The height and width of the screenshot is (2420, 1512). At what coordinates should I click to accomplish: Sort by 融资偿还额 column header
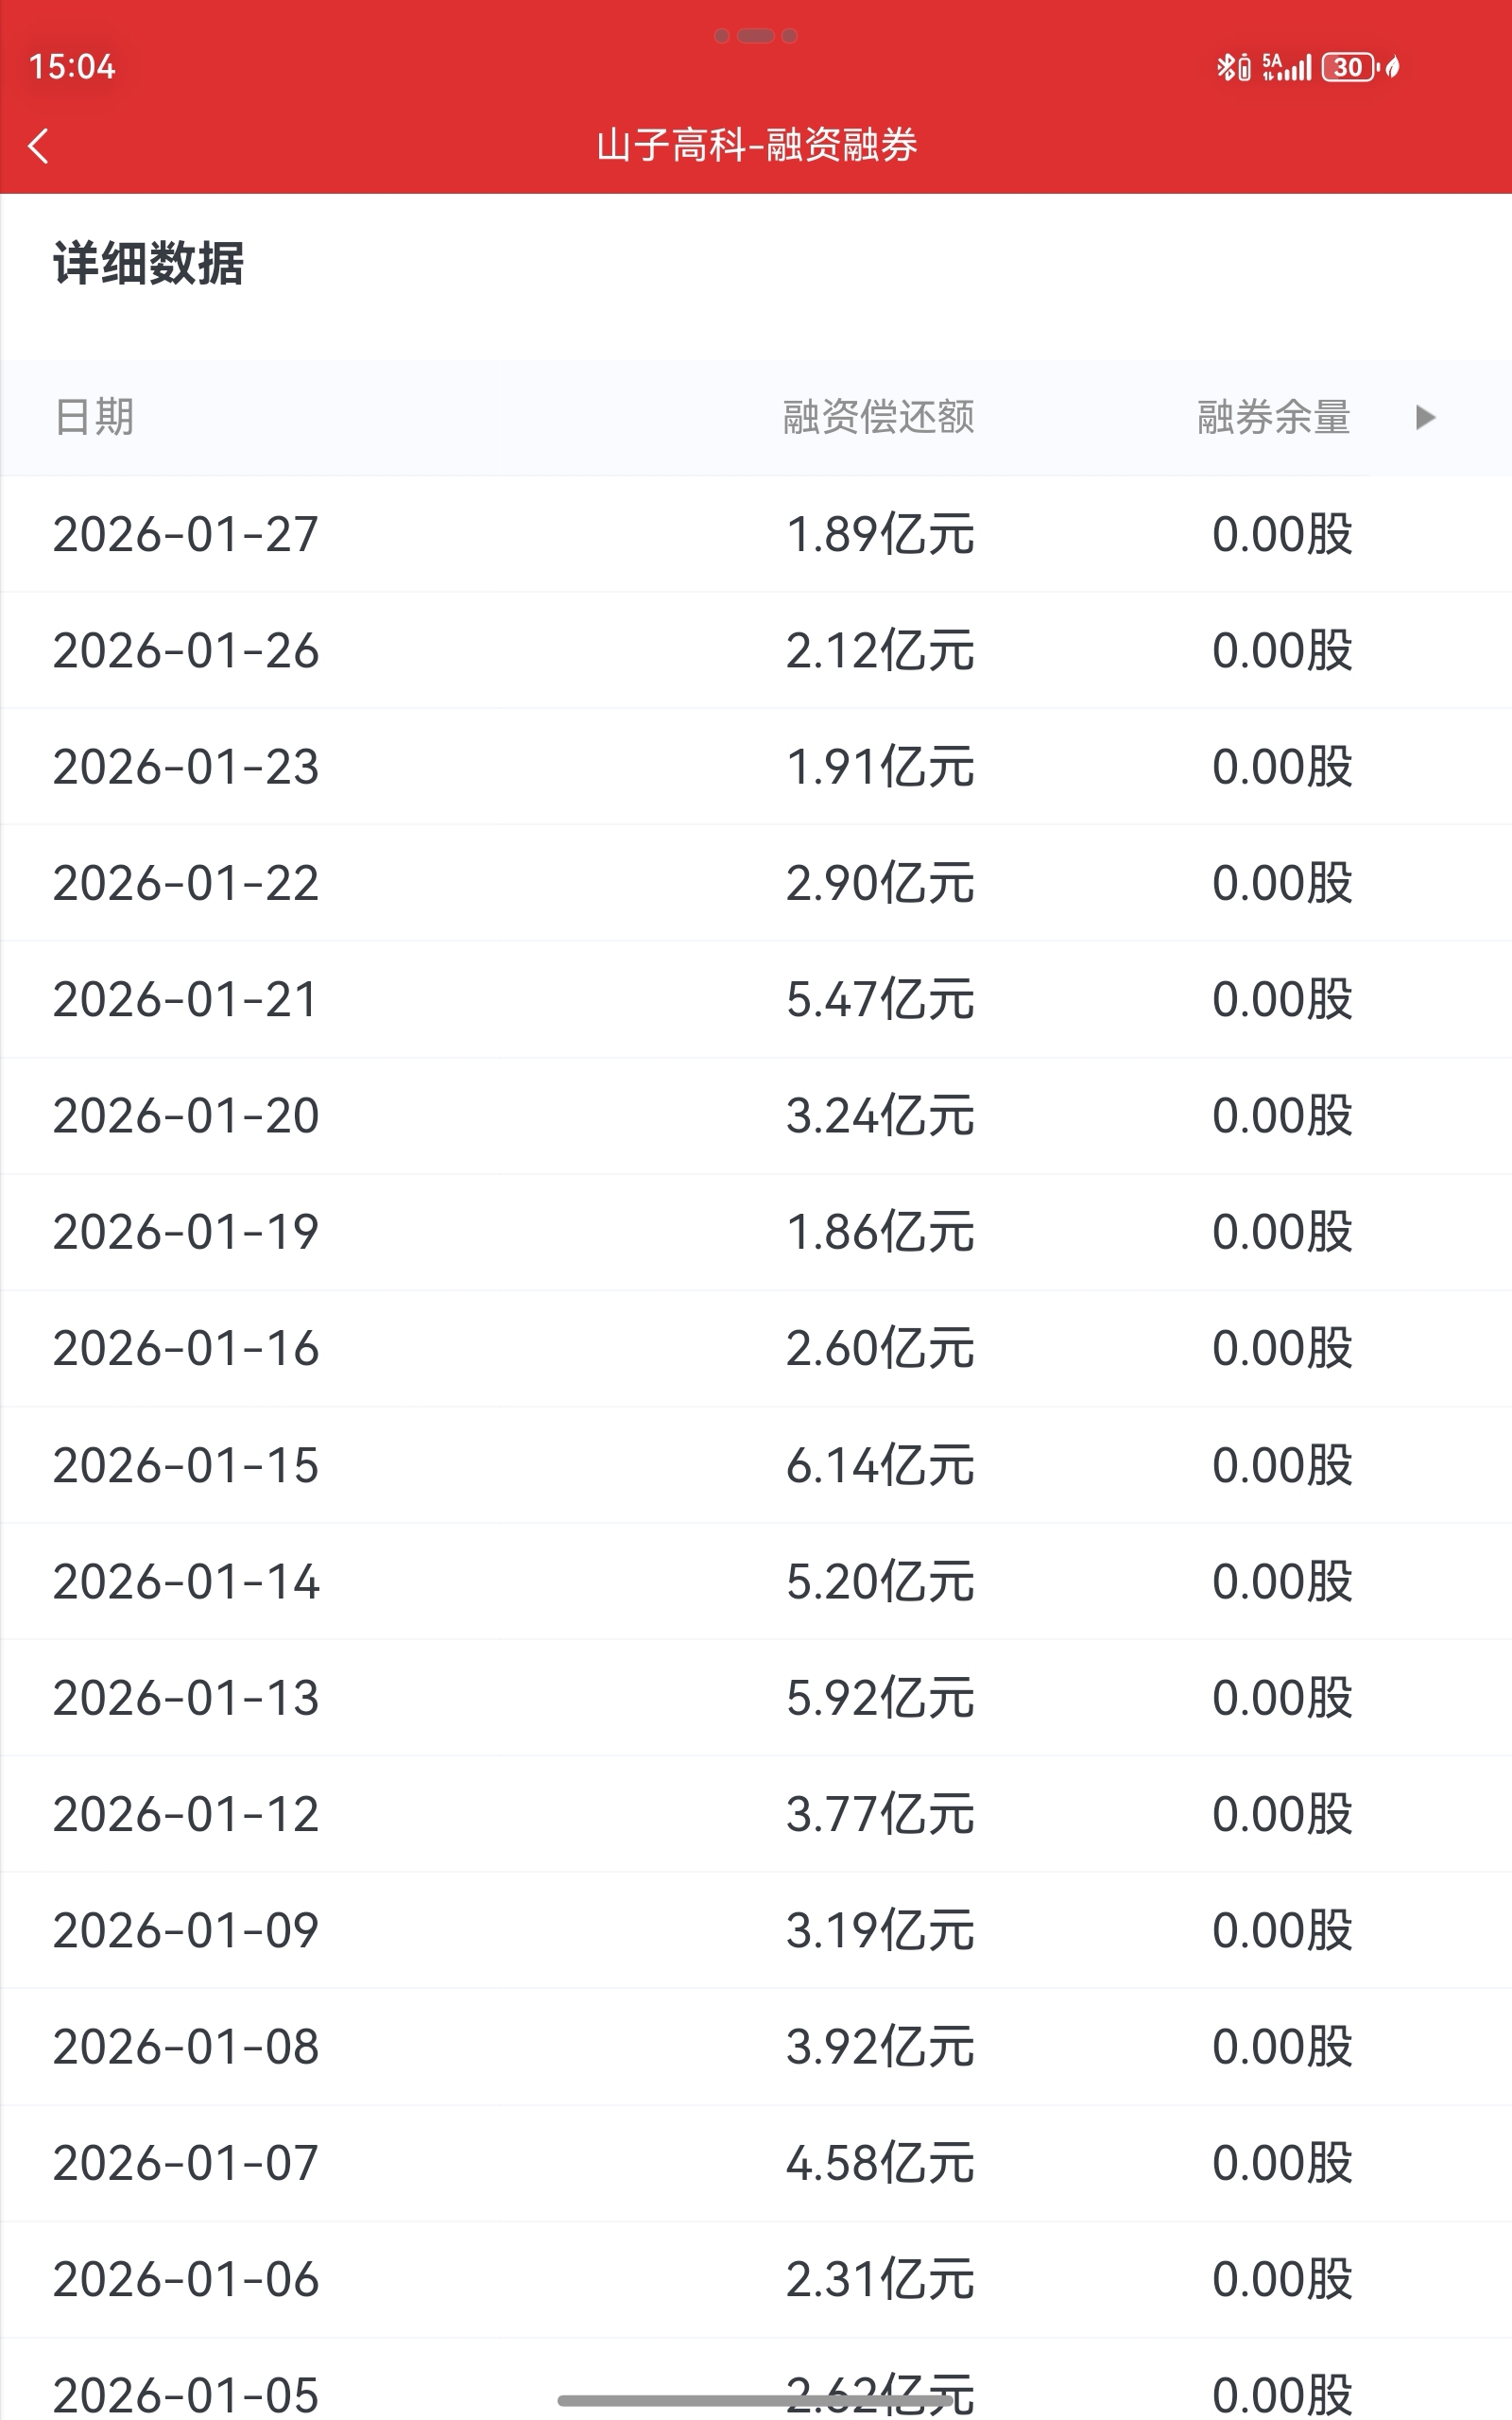878,417
